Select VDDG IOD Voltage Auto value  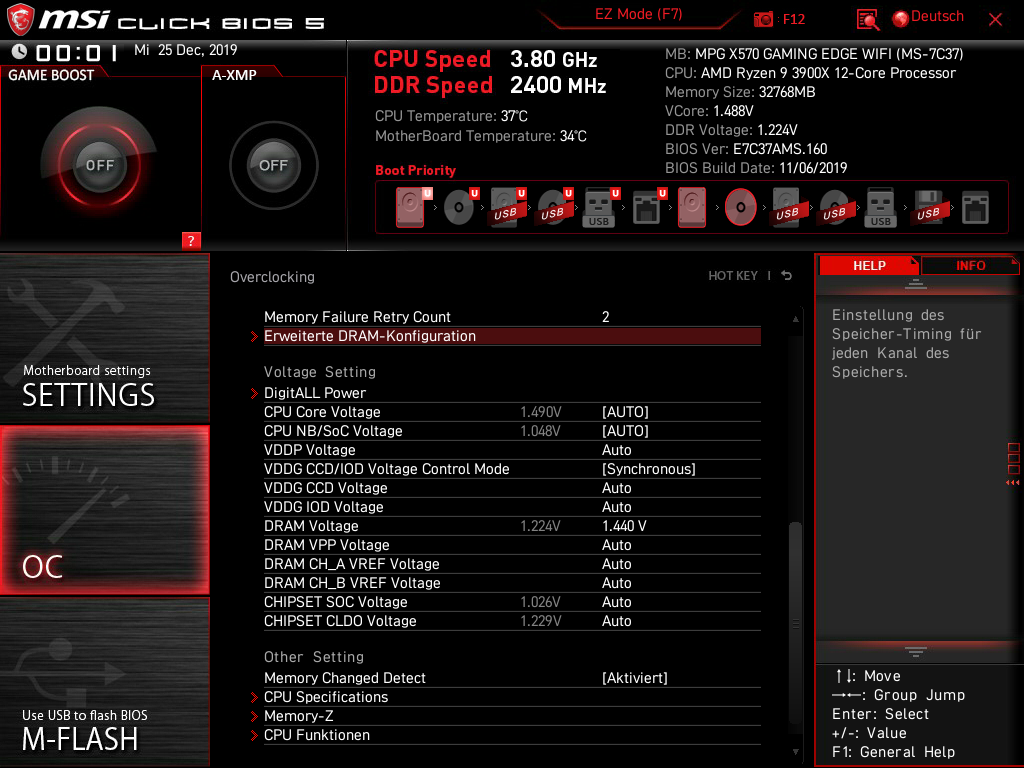(616, 507)
